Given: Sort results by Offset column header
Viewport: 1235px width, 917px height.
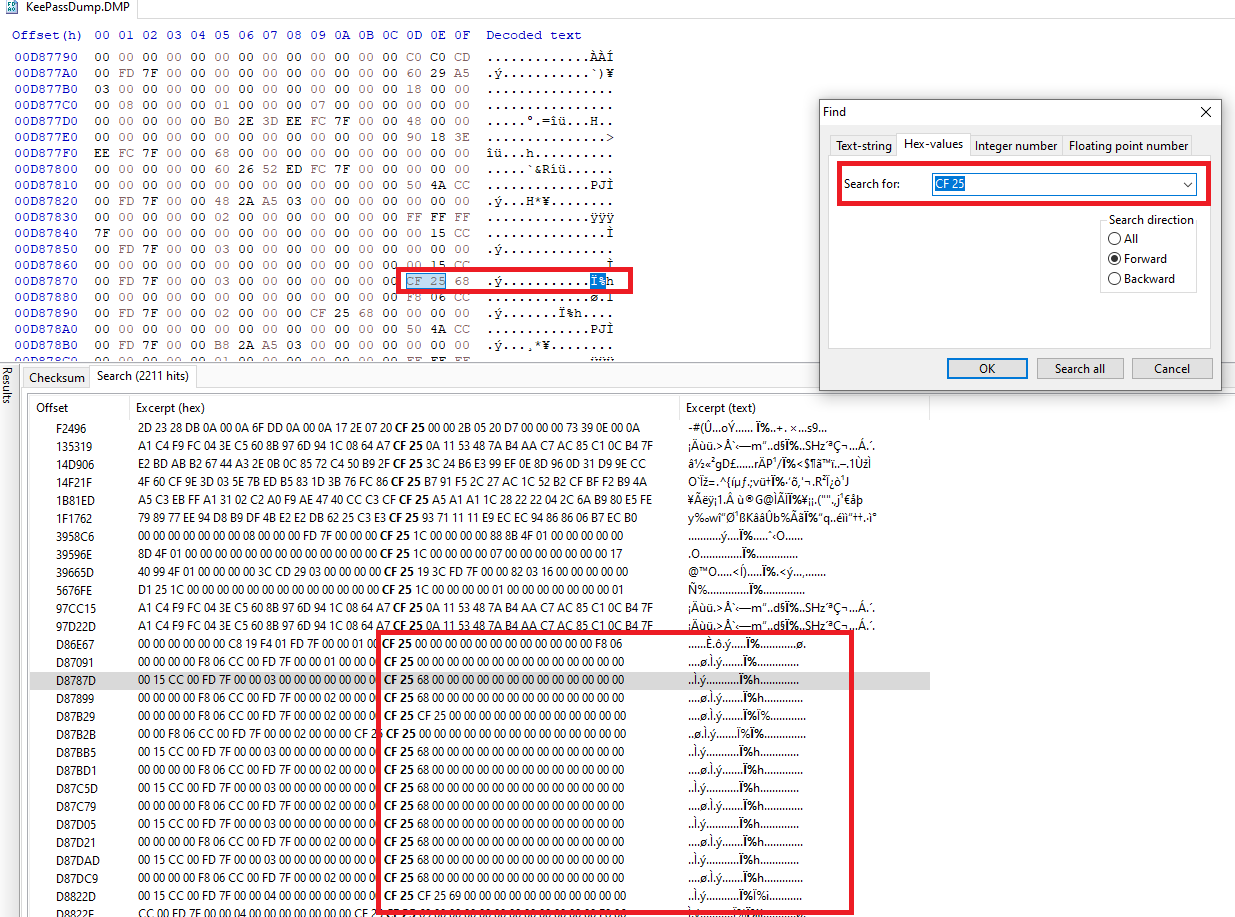Looking at the screenshot, I should pos(53,408).
